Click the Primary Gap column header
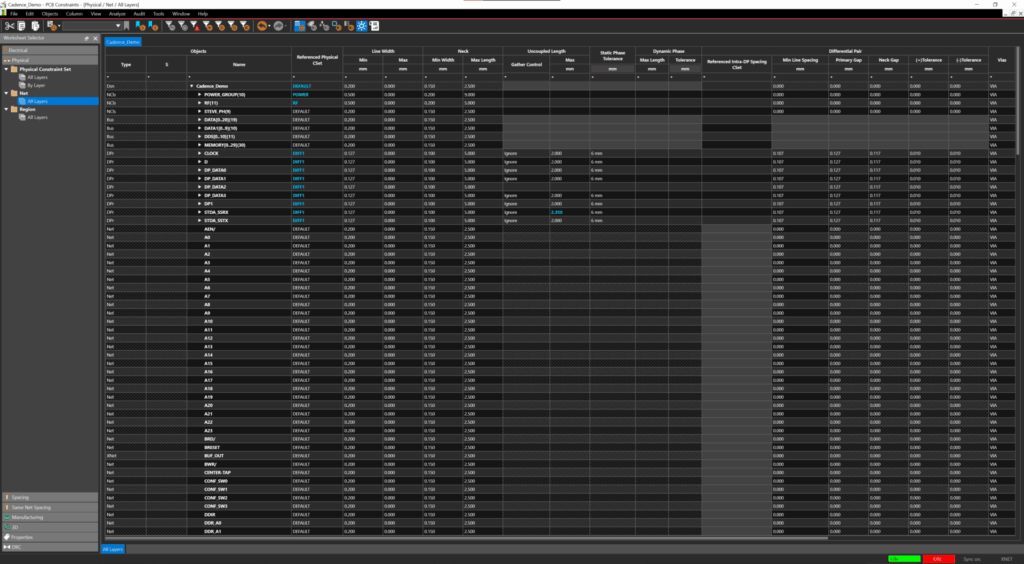The image size is (1024, 564). [848, 60]
